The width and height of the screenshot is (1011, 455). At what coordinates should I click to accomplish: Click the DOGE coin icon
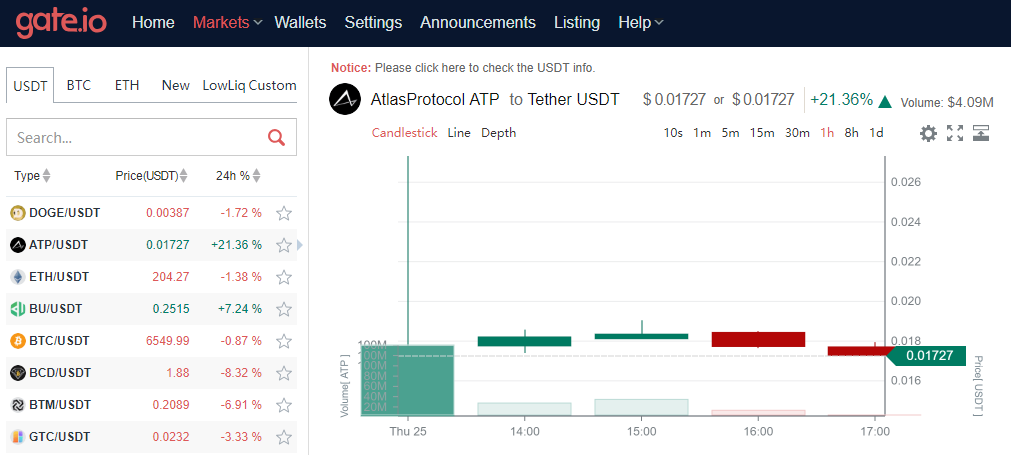(17, 213)
